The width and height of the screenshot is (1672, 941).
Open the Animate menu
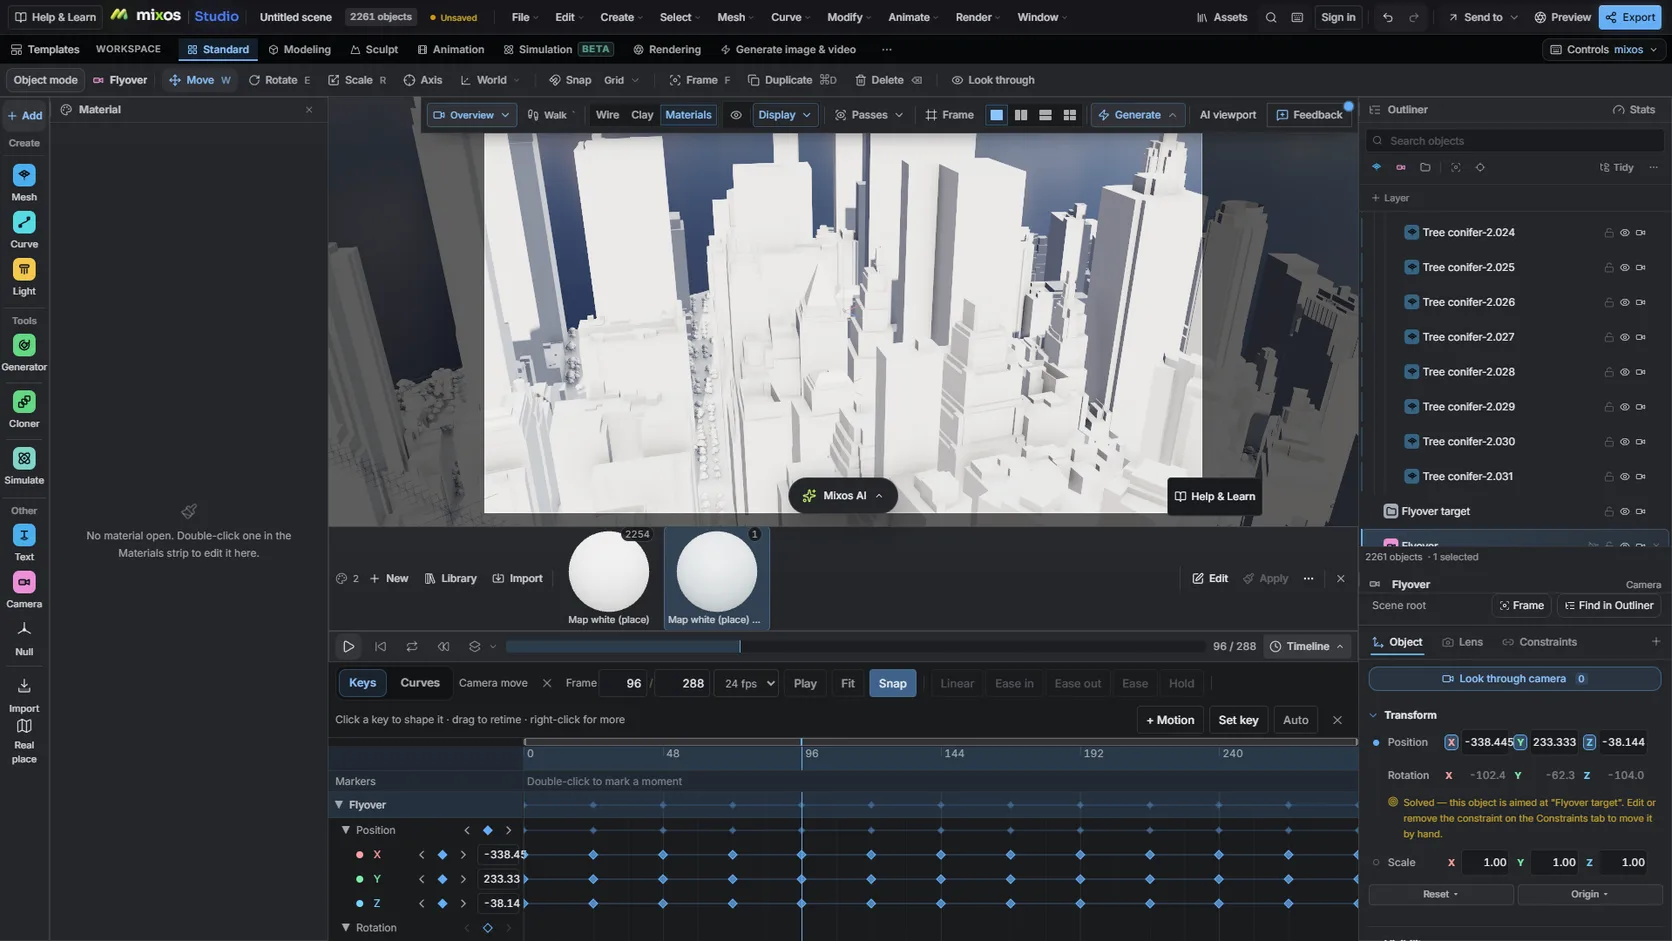point(913,17)
